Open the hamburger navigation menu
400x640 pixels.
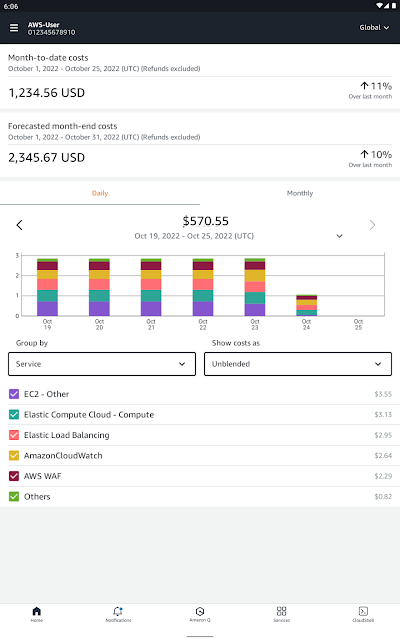coord(14,28)
